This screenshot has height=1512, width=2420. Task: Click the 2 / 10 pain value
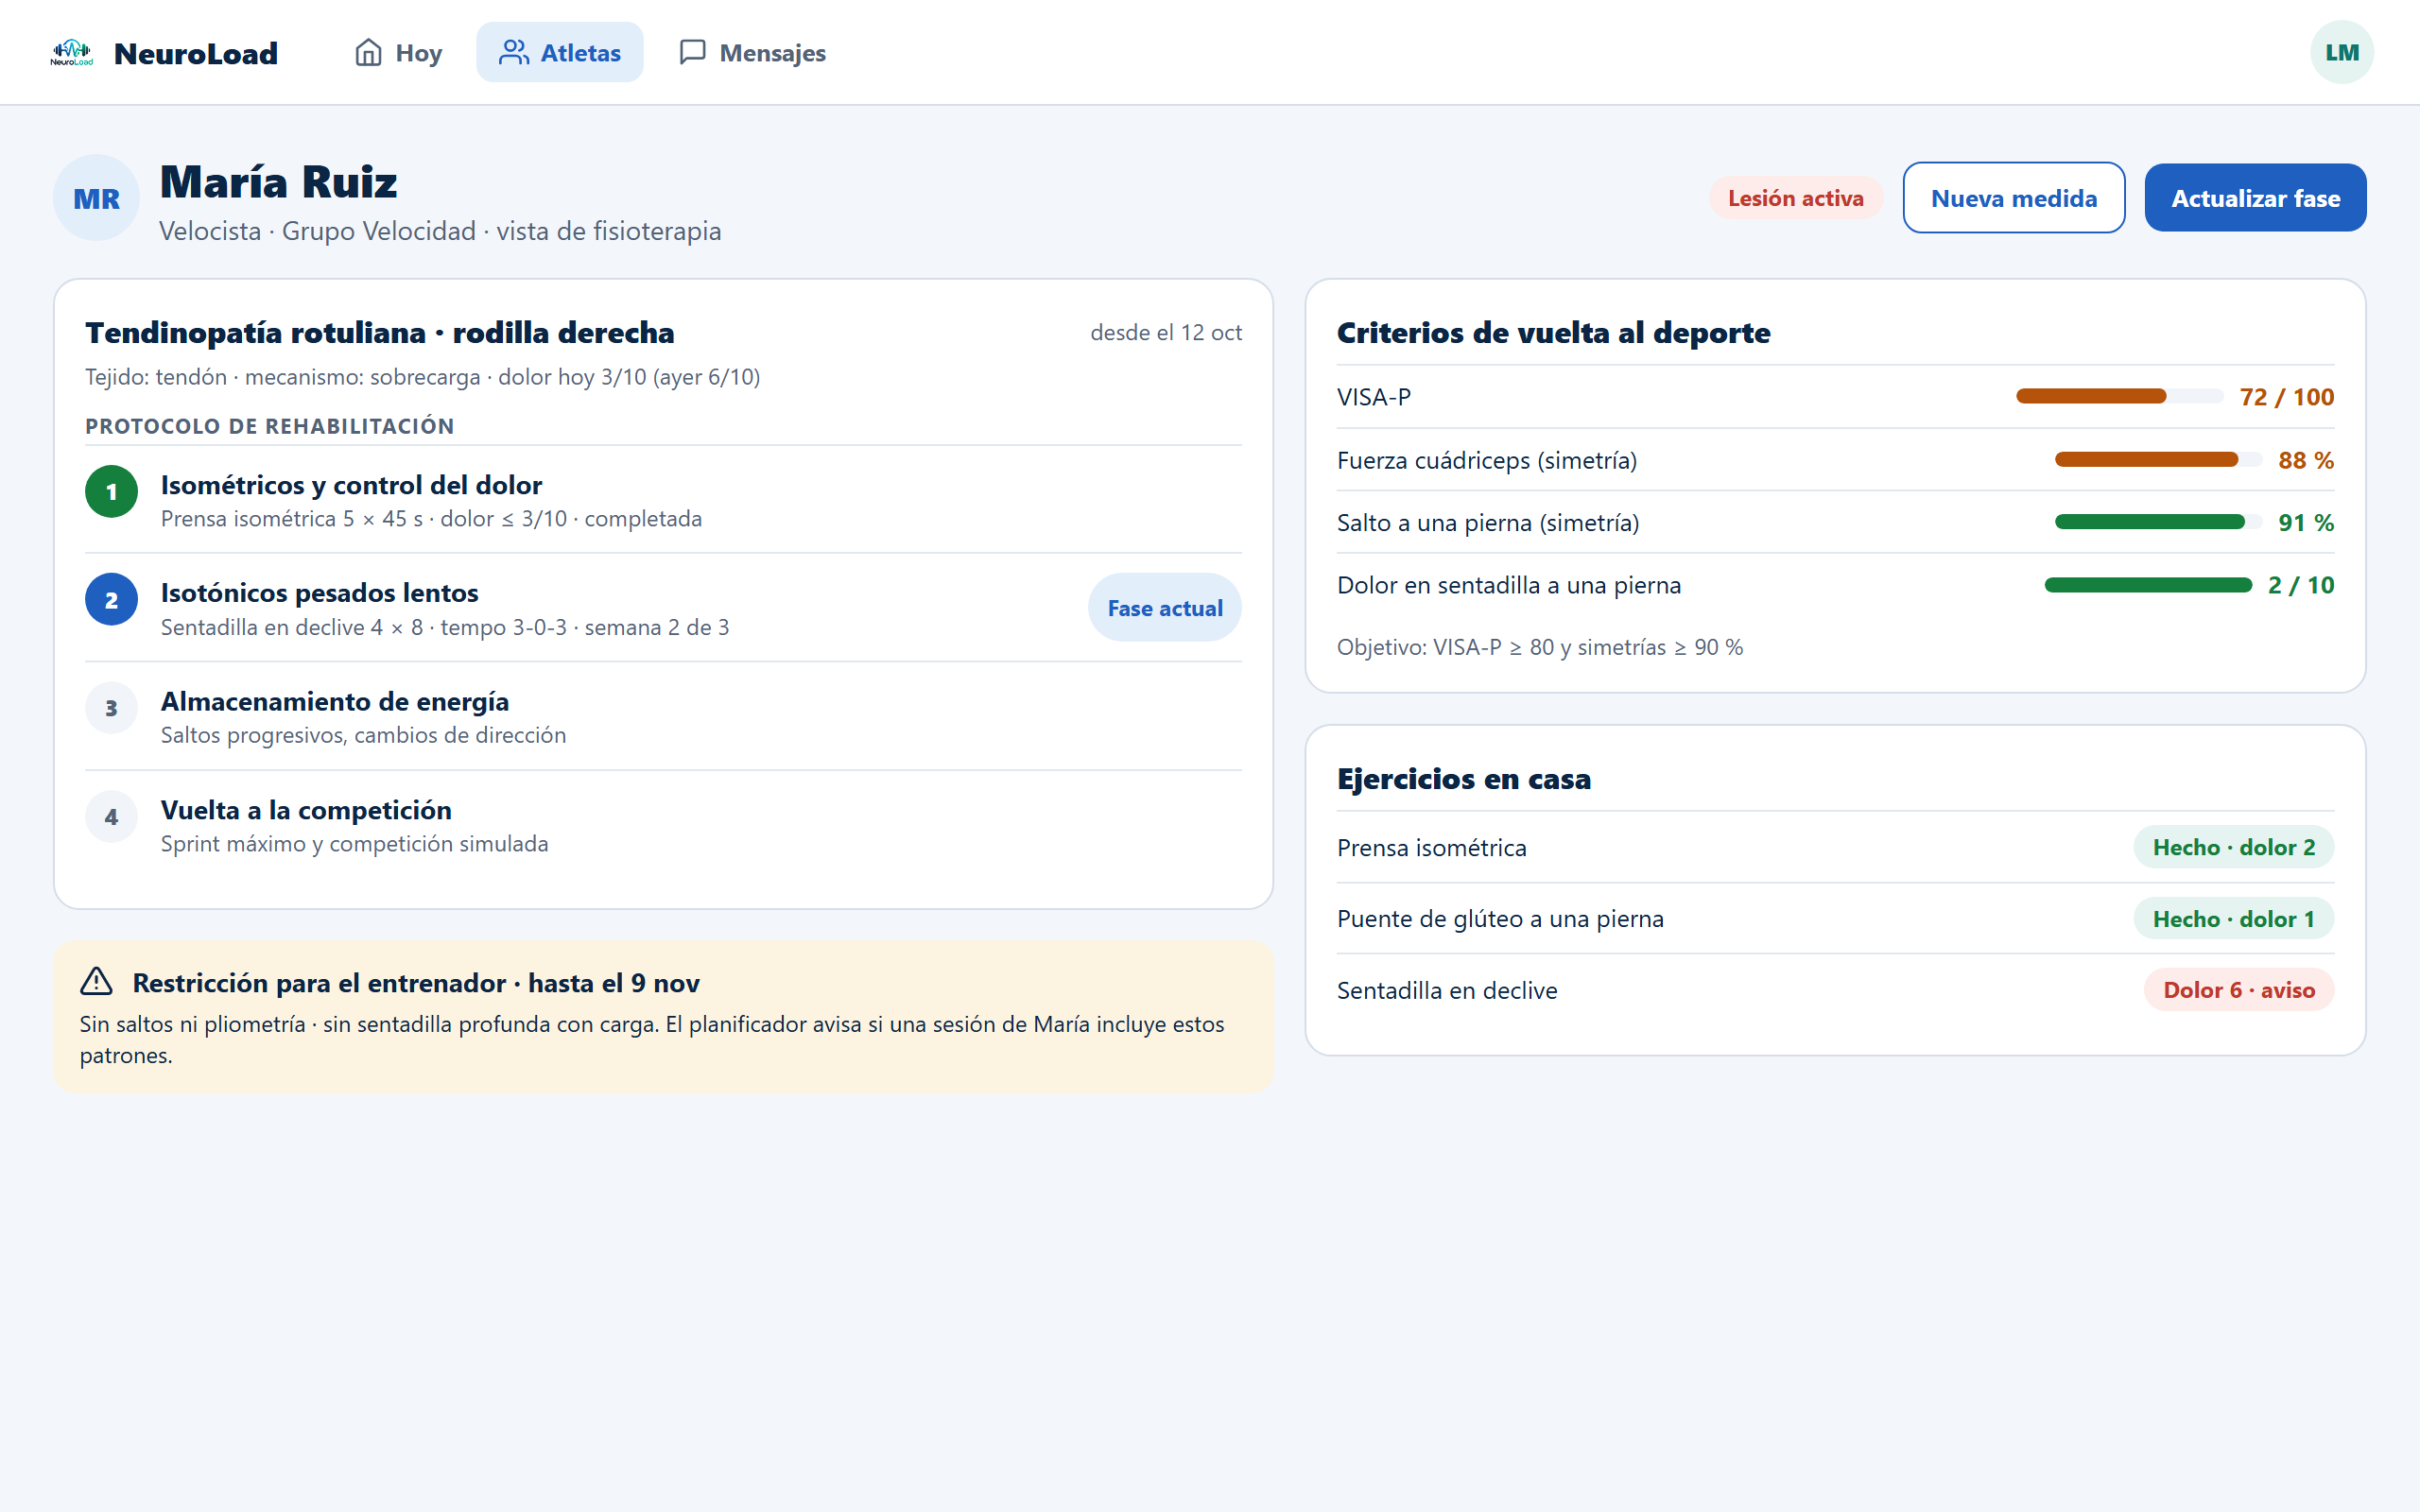(2300, 585)
